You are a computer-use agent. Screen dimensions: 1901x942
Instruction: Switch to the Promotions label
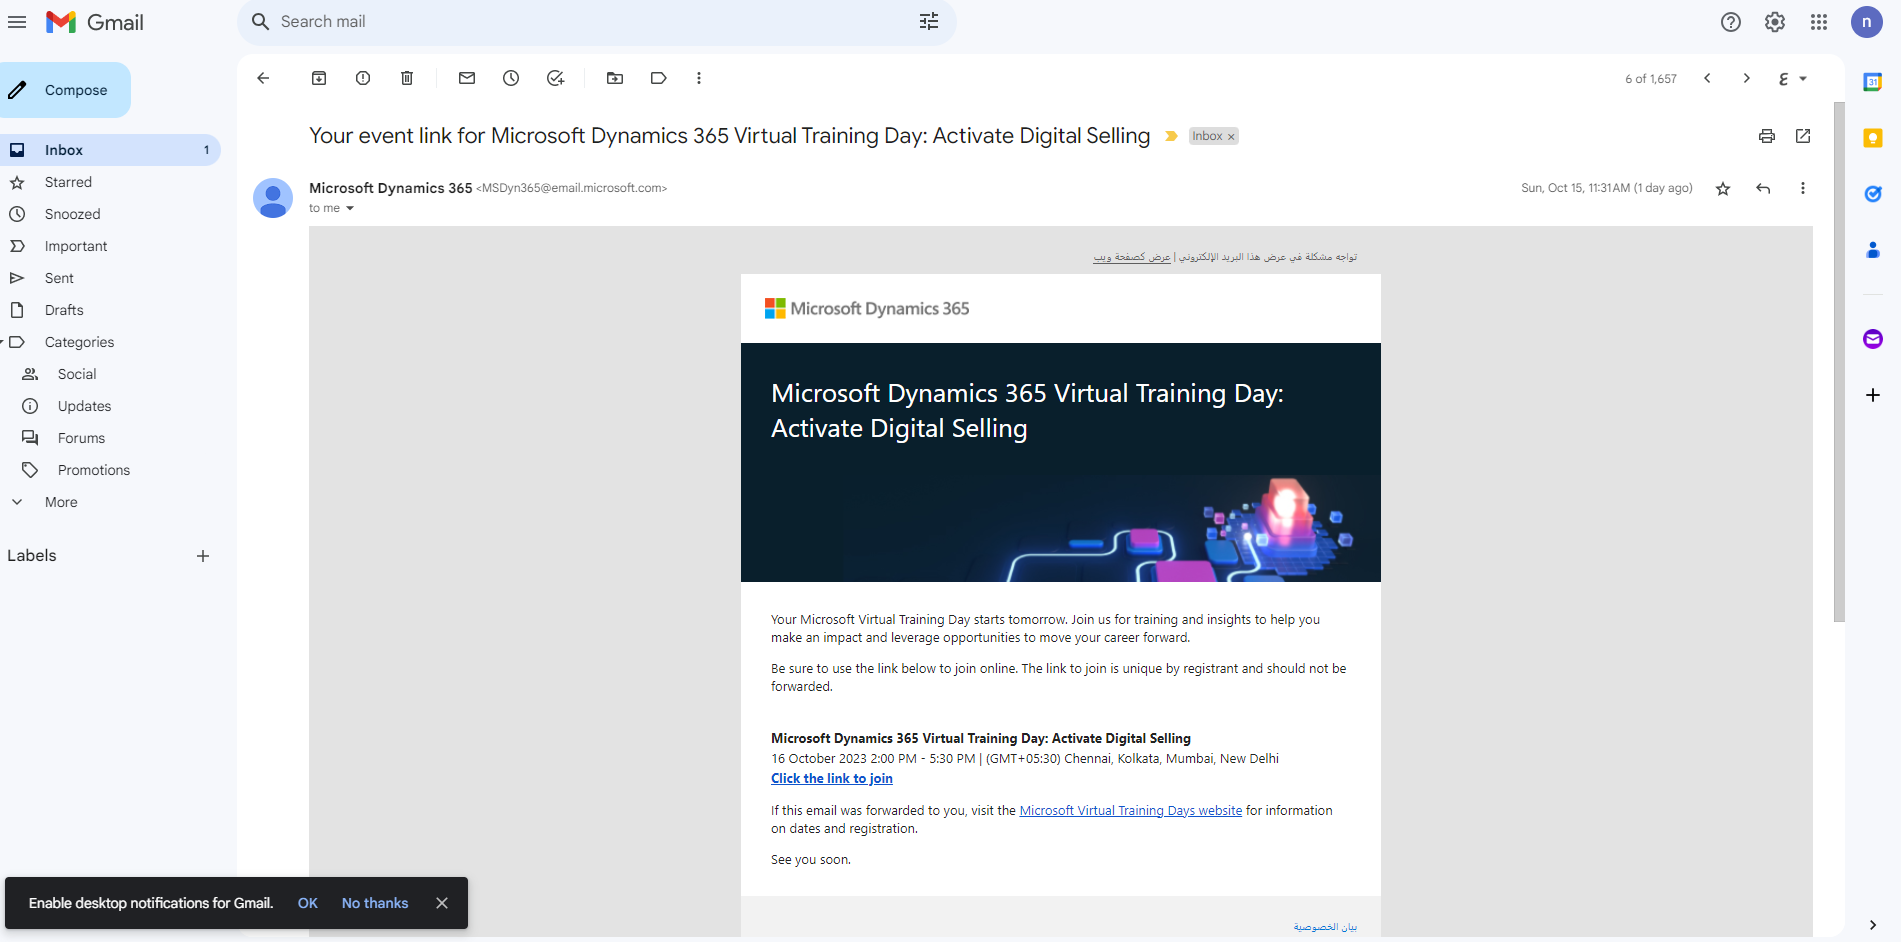[x=92, y=469]
